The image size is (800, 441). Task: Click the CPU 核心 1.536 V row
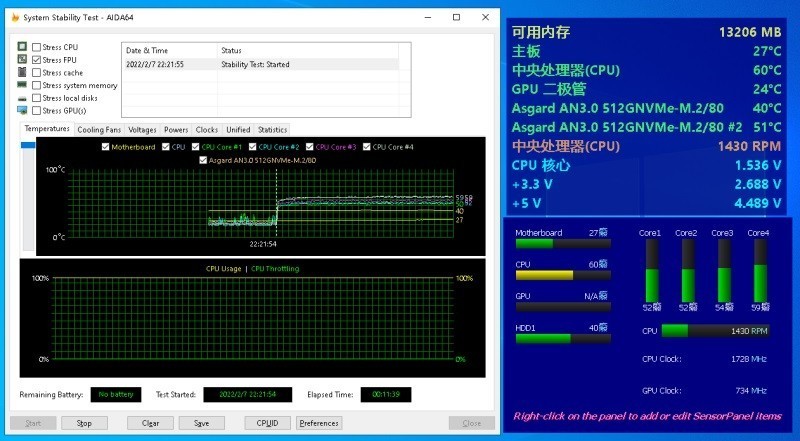646,165
